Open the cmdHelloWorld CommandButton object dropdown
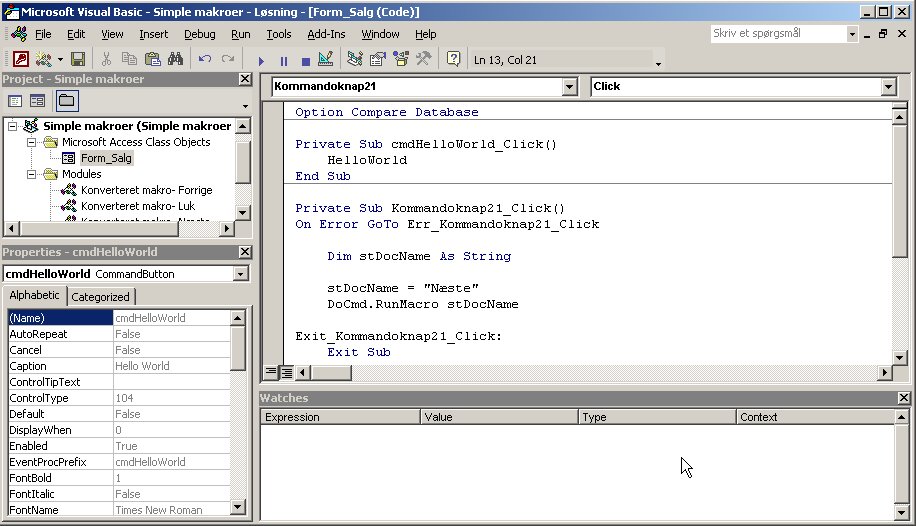 (x=240, y=274)
